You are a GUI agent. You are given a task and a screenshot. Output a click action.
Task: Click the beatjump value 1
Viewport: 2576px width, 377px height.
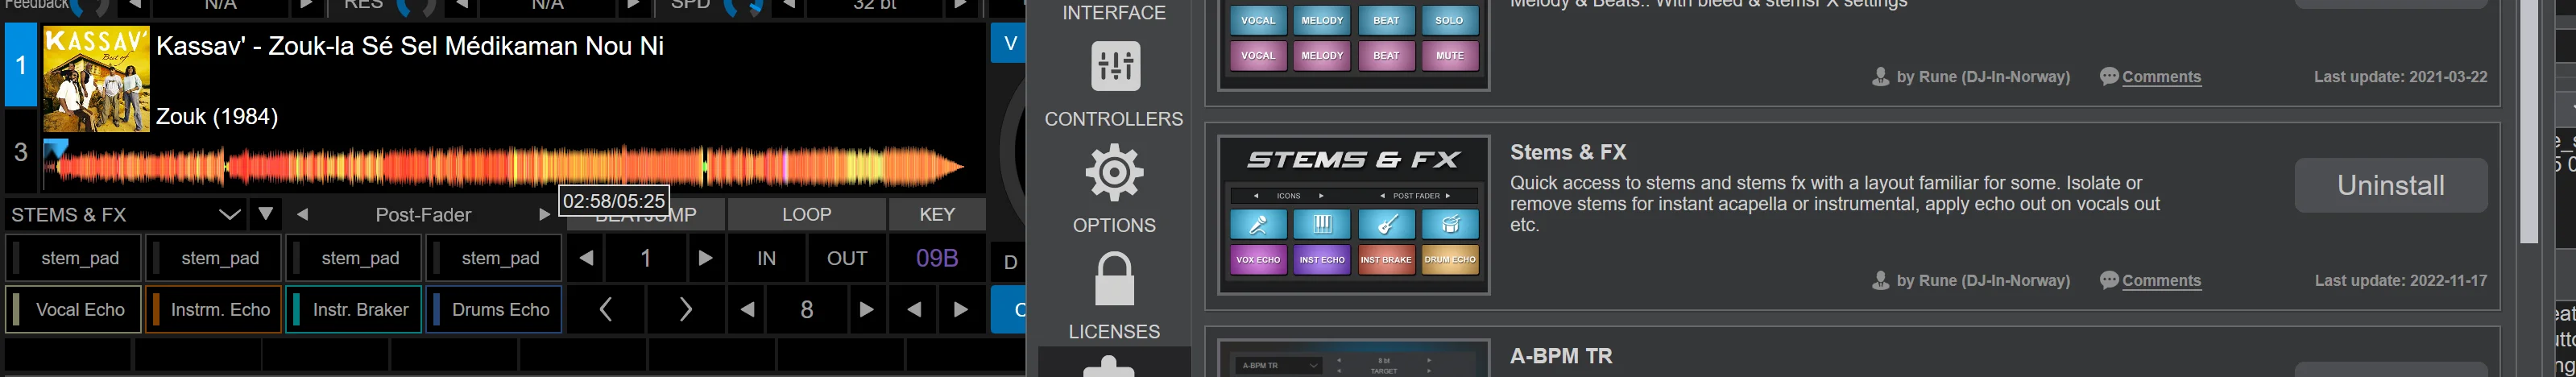646,258
